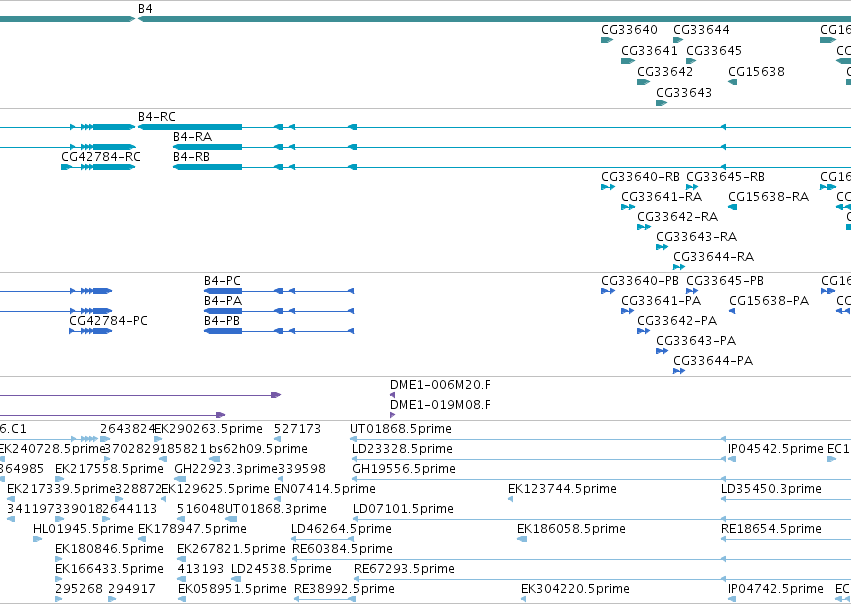Click transcript CG42784-RC
Image resolution: width=851 pixels, height=604 pixels.
[x=101, y=157]
